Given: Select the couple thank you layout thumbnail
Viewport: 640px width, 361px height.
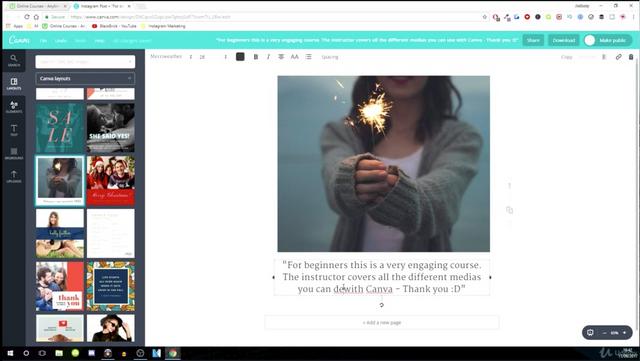Looking at the screenshot, I should 60,286.
